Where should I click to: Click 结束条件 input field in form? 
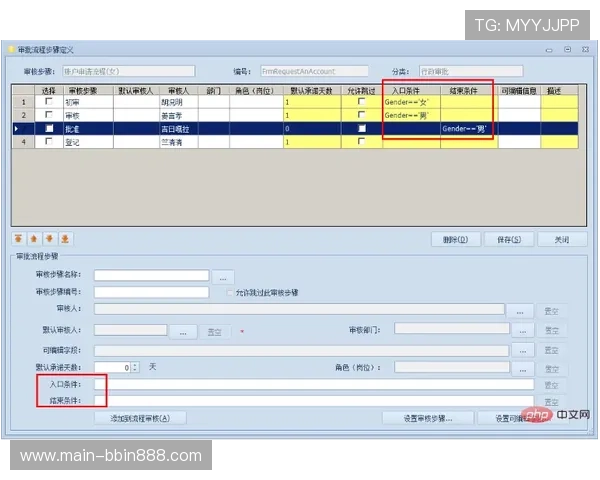pyautogui.click(x=314, y=401)
